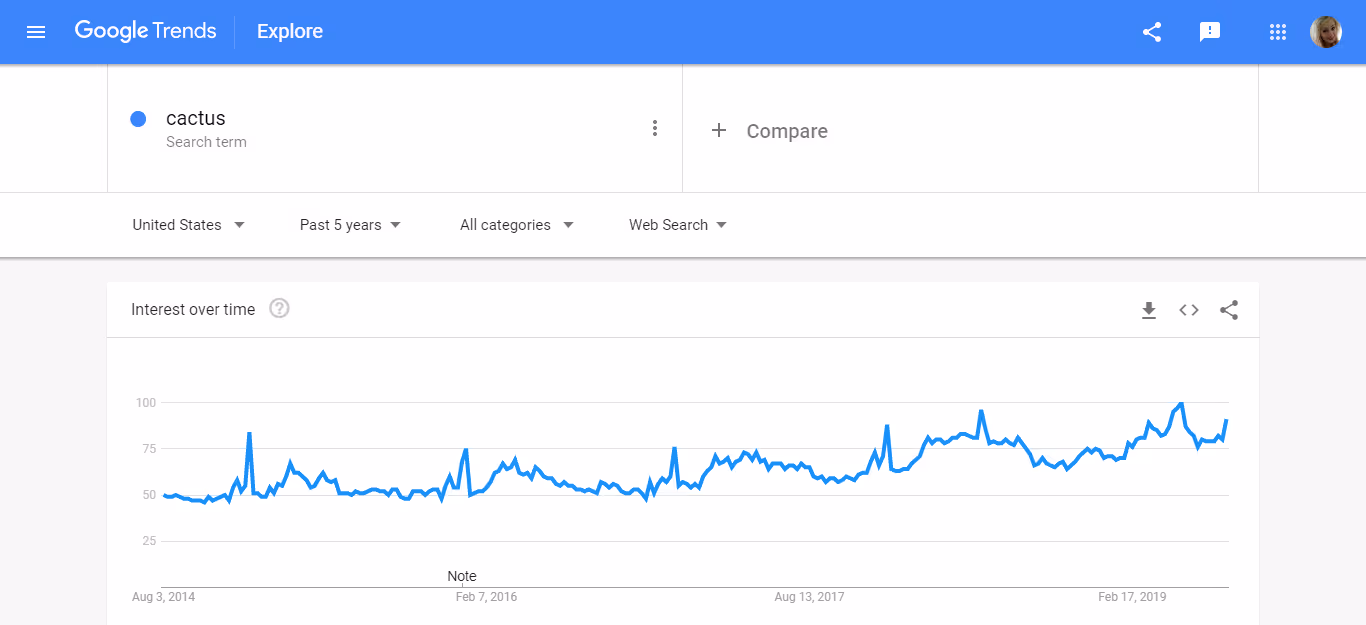Click the Note marker below the chart
1366x625 pixels.
461,575
